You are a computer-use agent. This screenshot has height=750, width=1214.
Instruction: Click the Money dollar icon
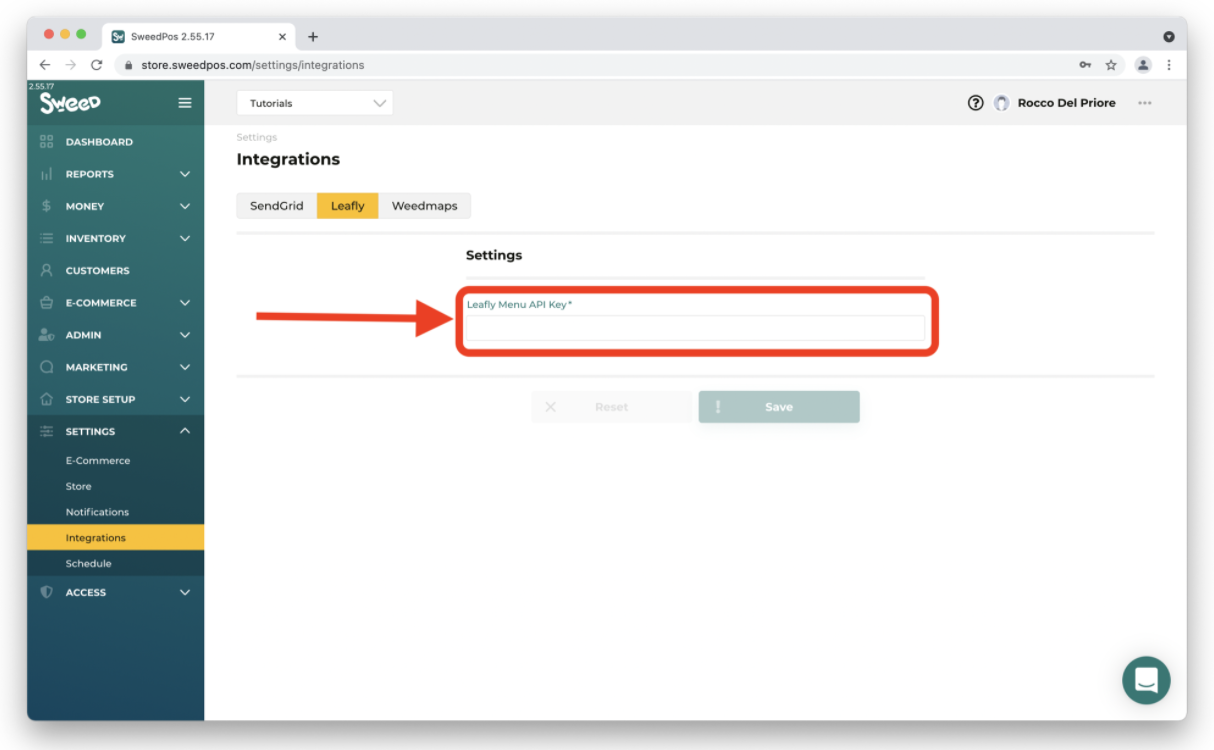point(46,206)
